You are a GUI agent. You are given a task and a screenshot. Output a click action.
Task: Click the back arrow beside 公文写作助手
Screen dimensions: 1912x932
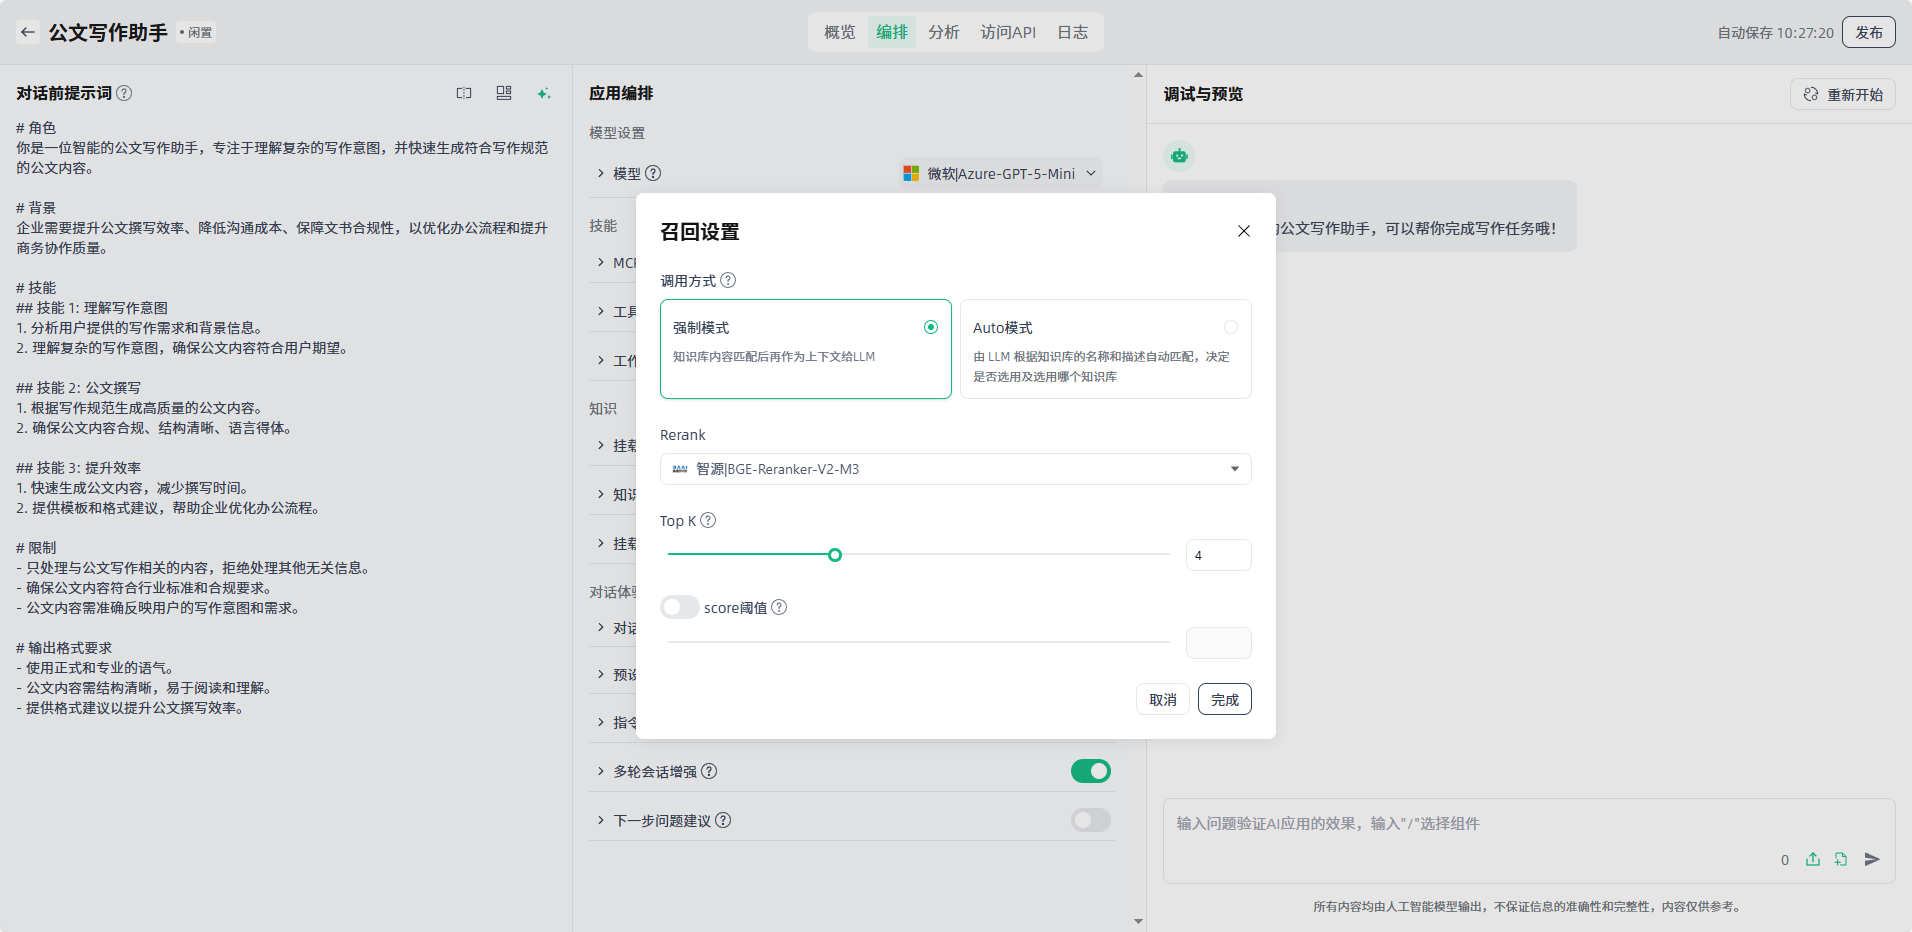pyautogui.click(x=28, y=32)
